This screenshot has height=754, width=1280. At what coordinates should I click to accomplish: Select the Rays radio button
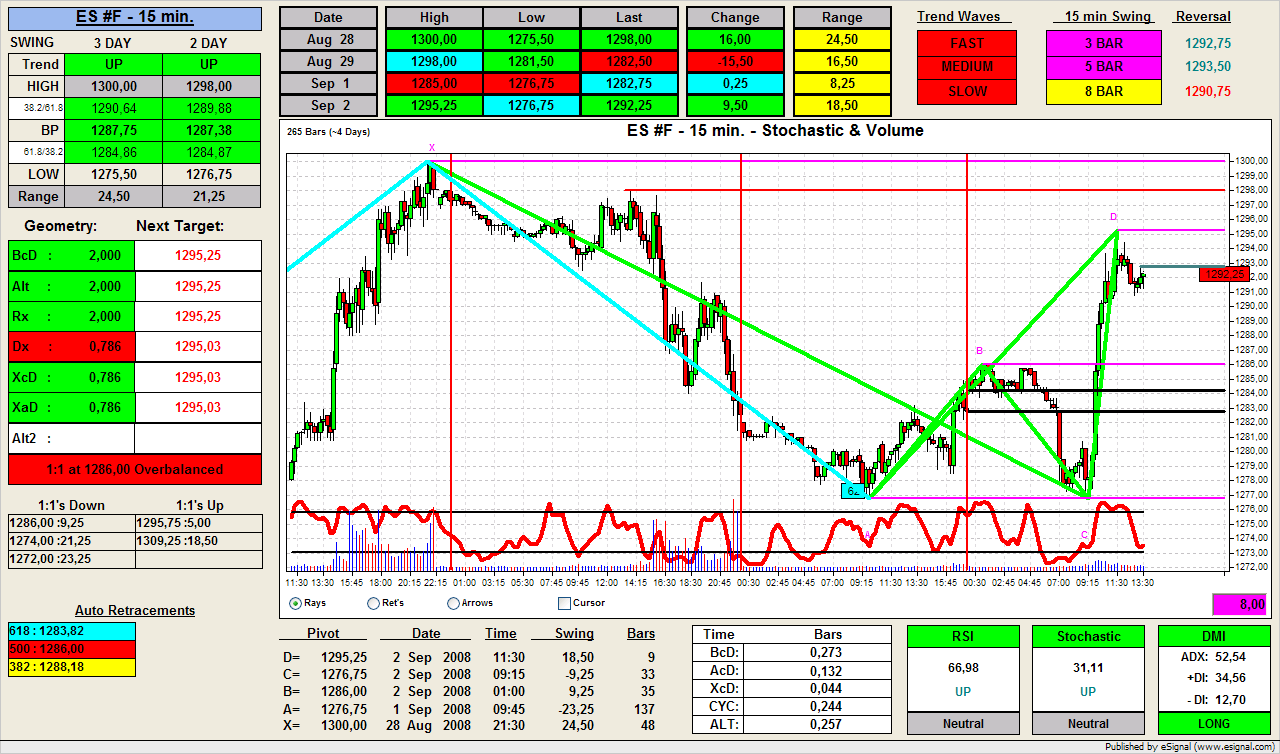[296, 603]
